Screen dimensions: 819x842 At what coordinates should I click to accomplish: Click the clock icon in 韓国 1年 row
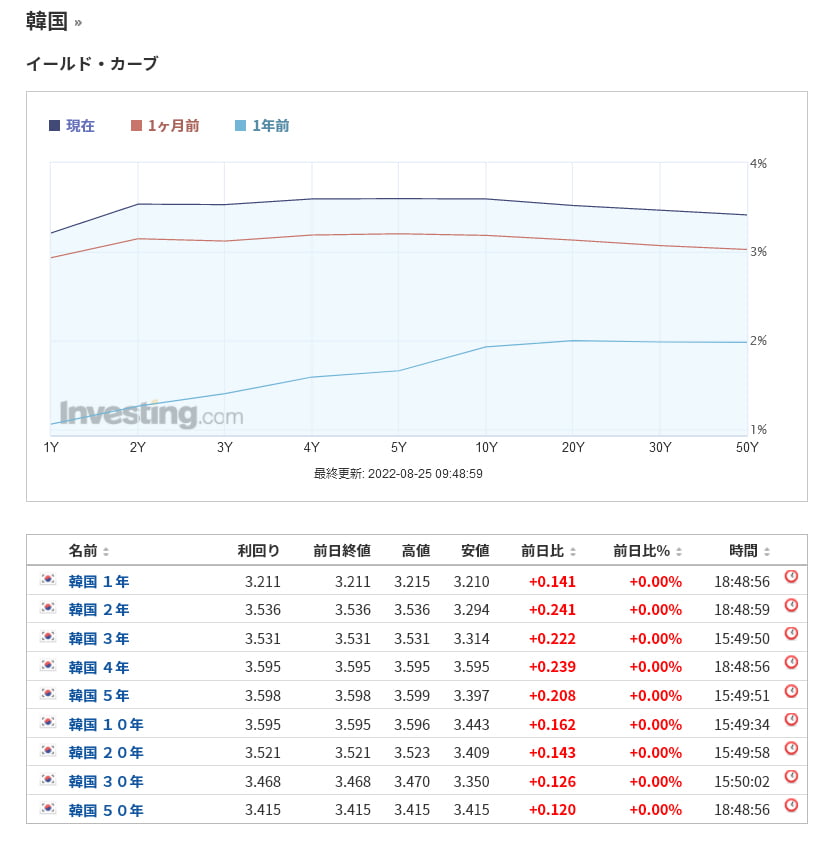tap(791, 577)
